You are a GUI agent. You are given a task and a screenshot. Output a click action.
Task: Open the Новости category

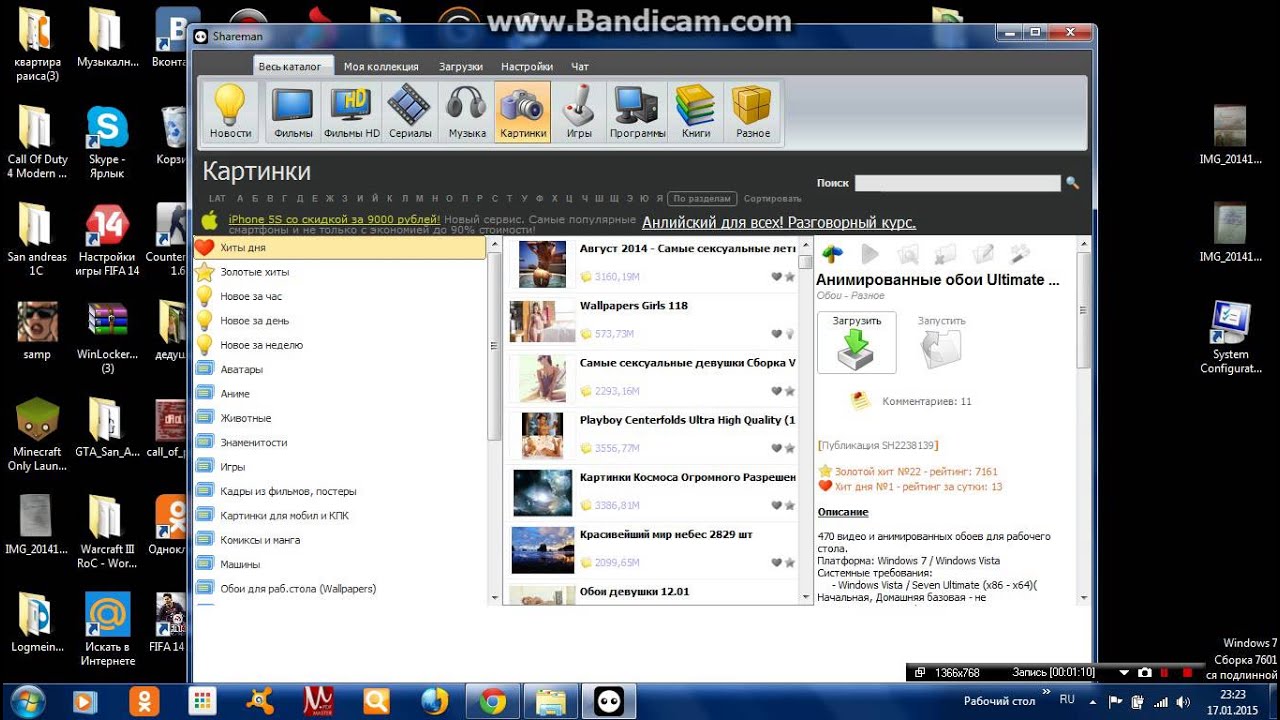(x=230, y=111)
